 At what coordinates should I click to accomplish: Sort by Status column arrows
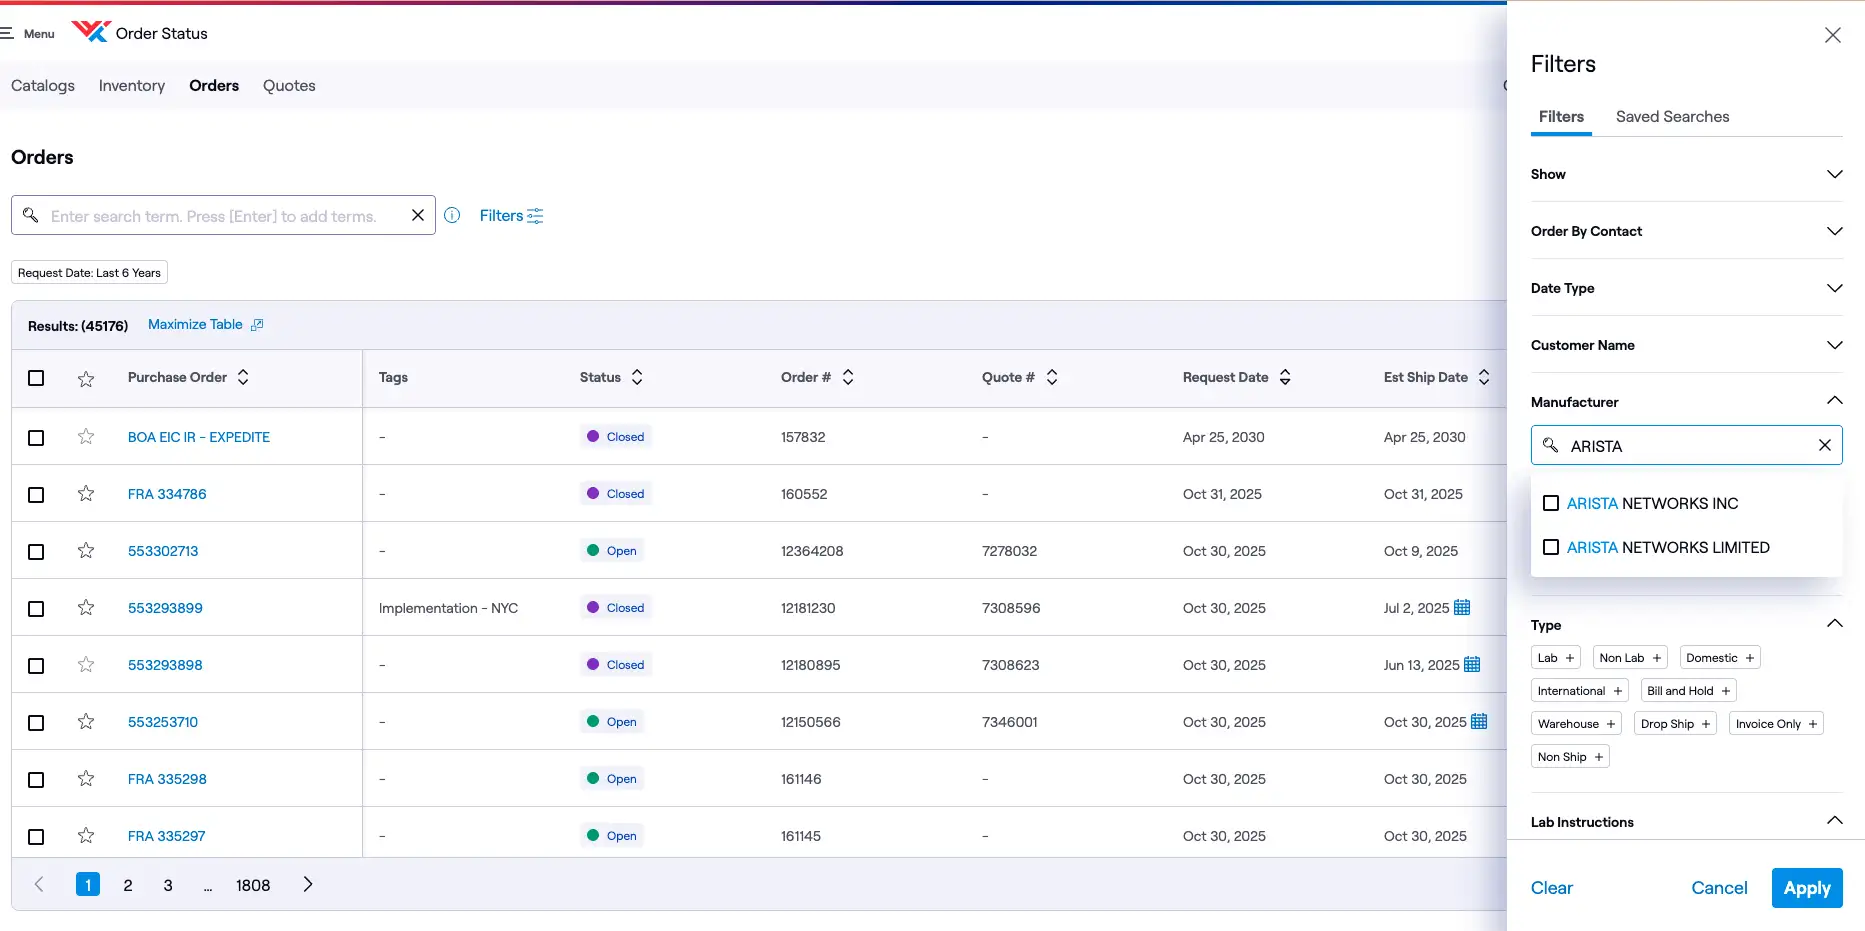[637, 377]
